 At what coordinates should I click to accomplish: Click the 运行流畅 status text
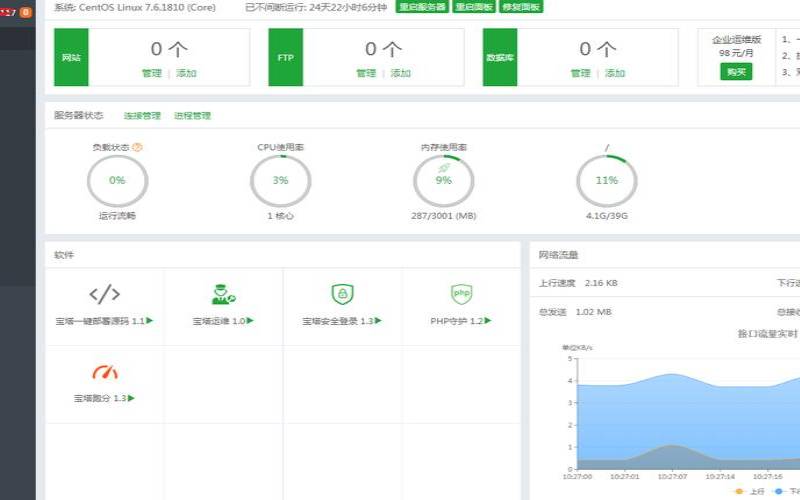[x=117, y=216]
